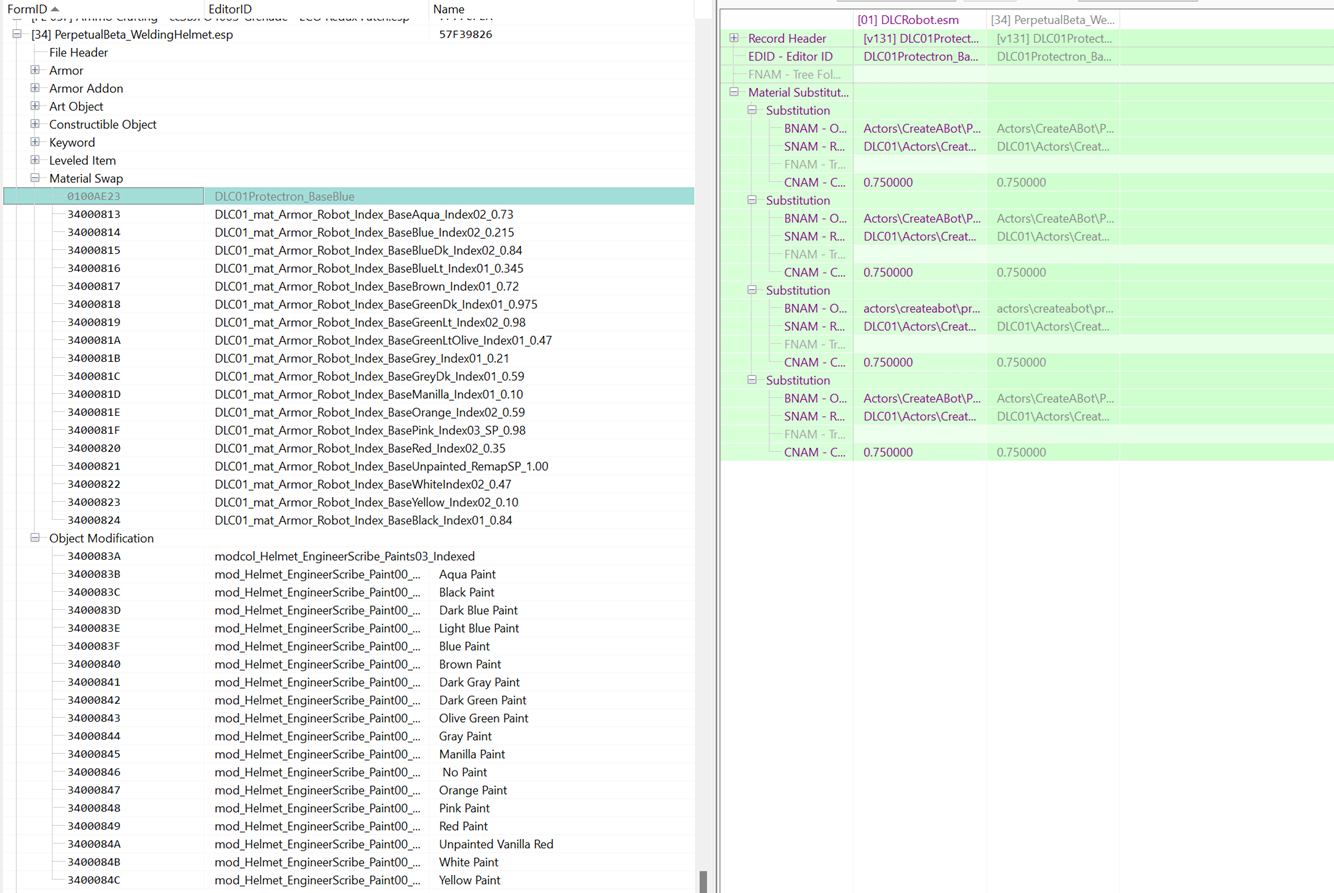This screenshot has width=1334, height=893.
Task: Select the BaseUnpainted_RemapSP_1.00 record
Action: tap(348, 466)
